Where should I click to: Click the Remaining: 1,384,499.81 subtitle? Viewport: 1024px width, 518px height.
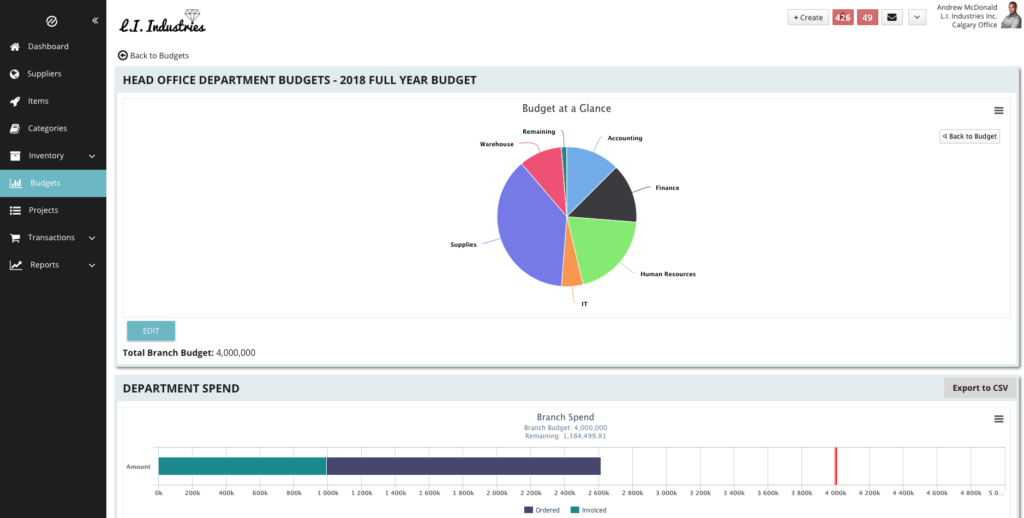[566, 436]
